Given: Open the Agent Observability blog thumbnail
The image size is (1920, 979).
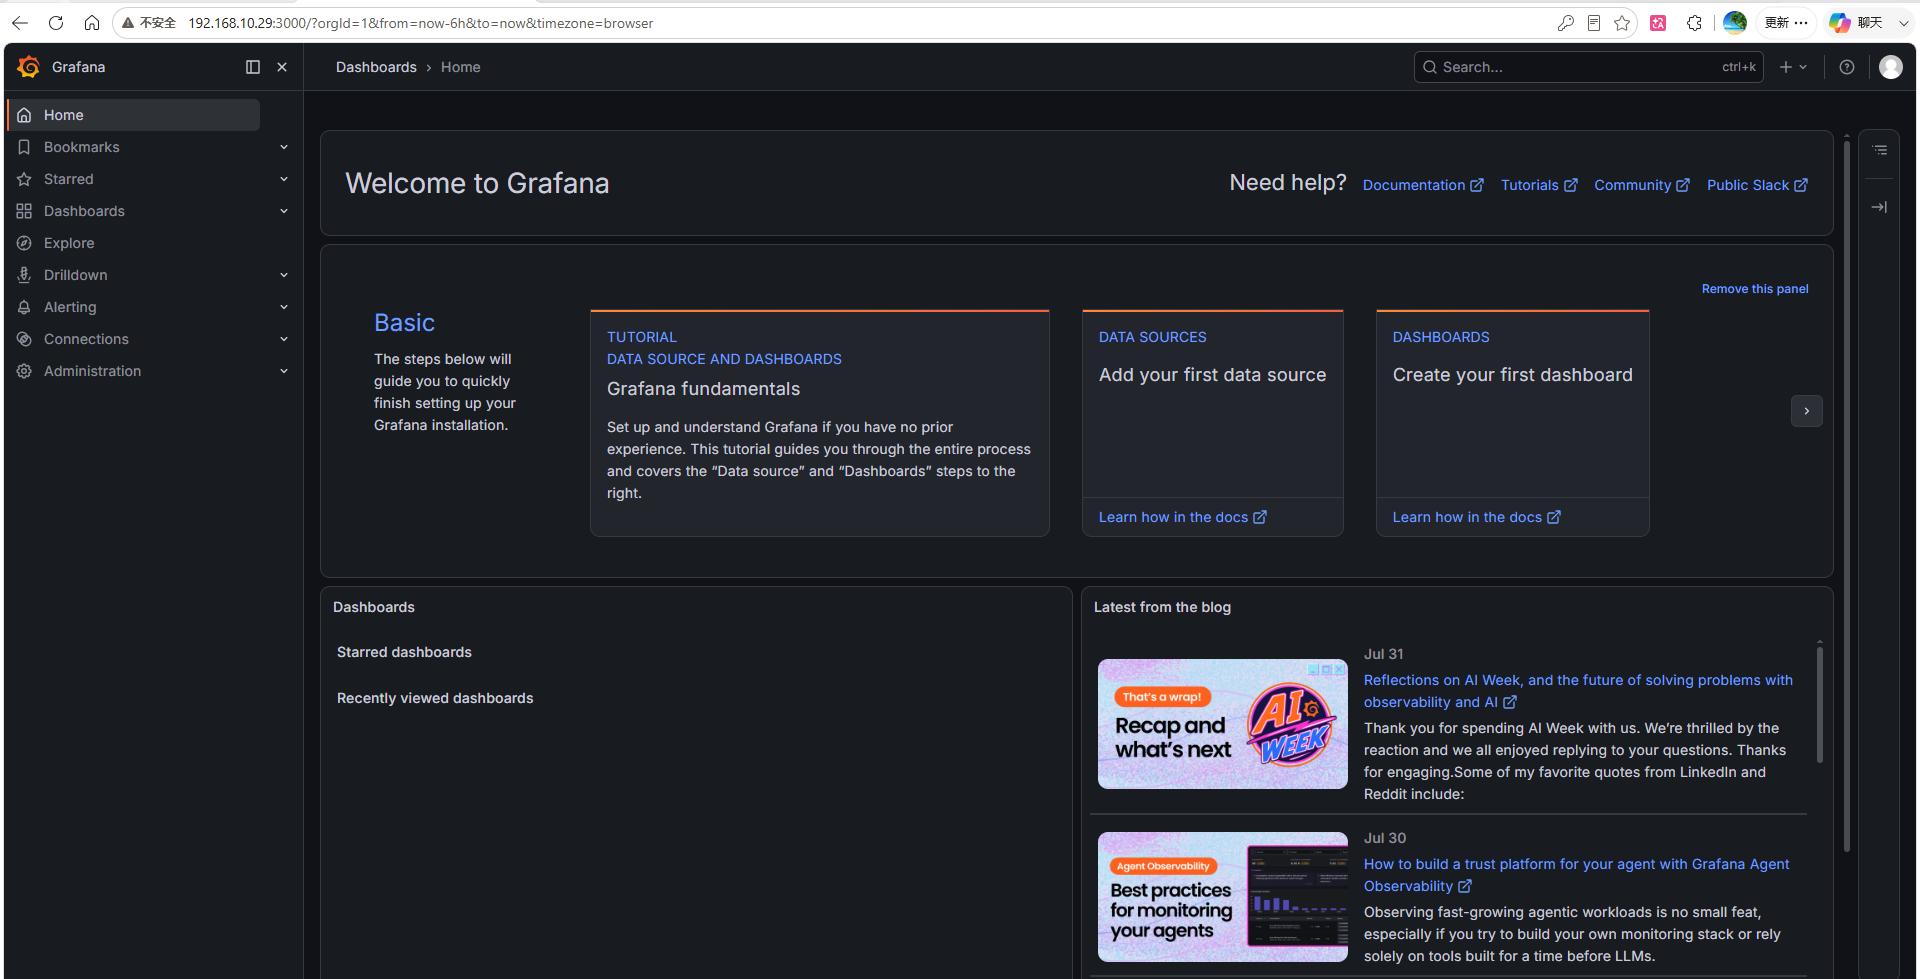Looking at the screenshot, I should pyautogui.click(x=1223, y=897).
